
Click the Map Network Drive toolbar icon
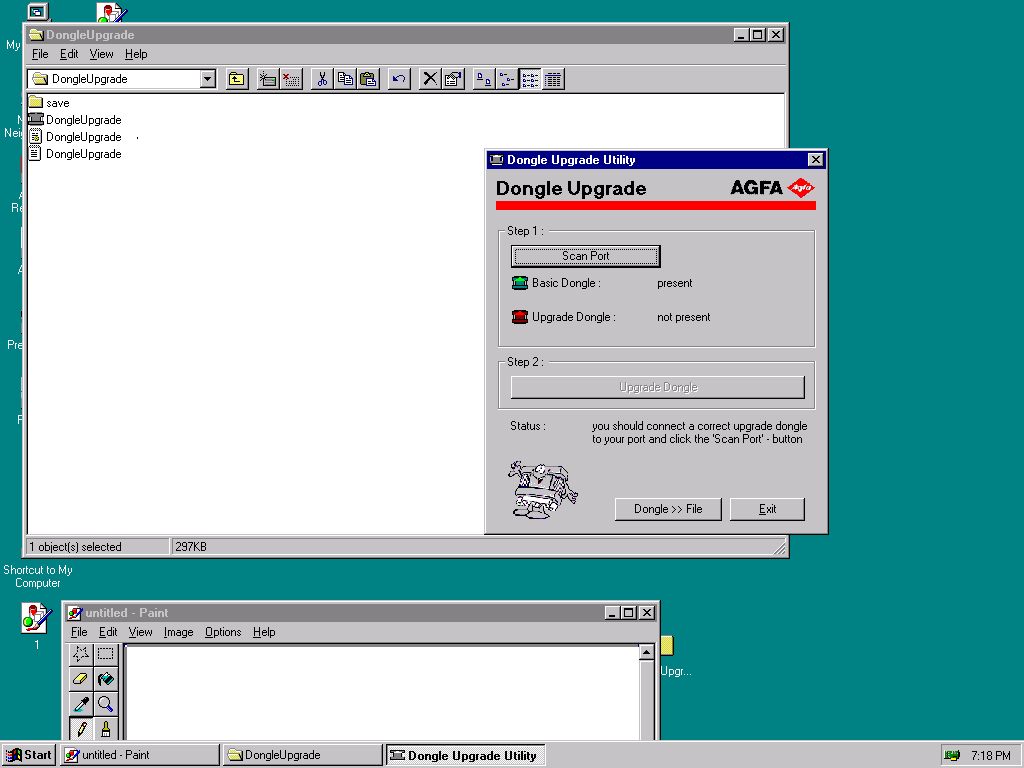click(268, 79)
